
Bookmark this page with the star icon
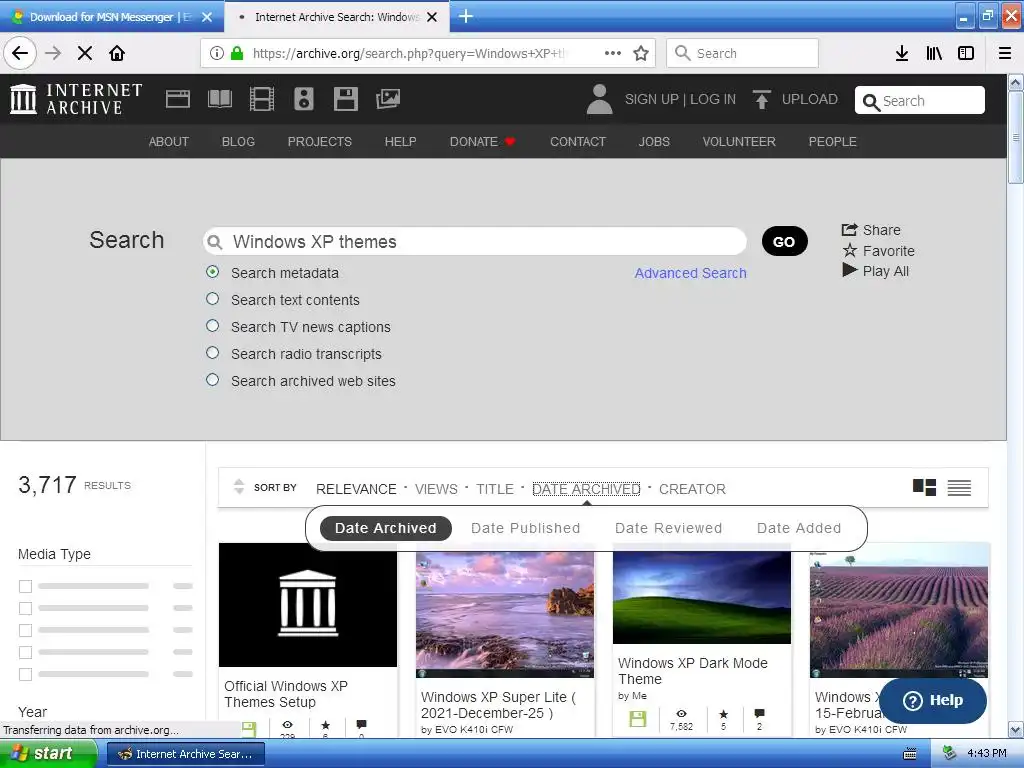[641, 53]
